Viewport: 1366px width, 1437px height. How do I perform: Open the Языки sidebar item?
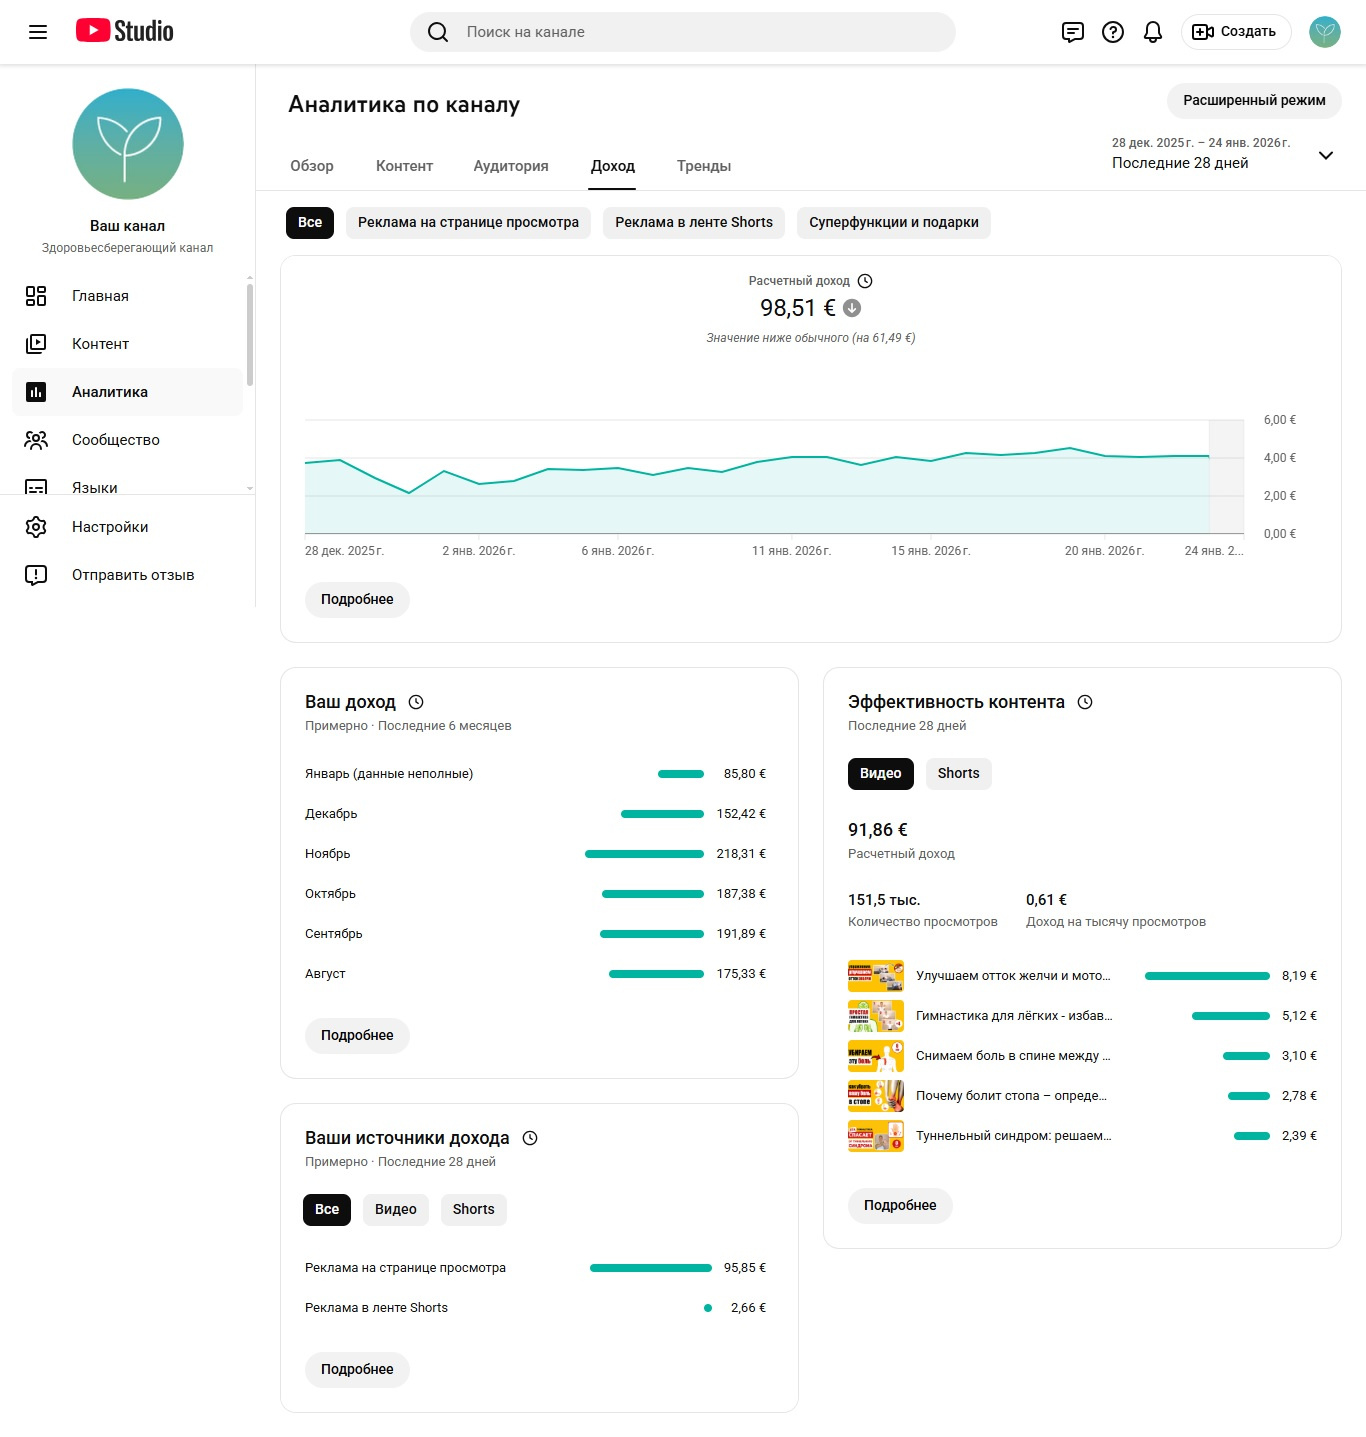[127, 484]
